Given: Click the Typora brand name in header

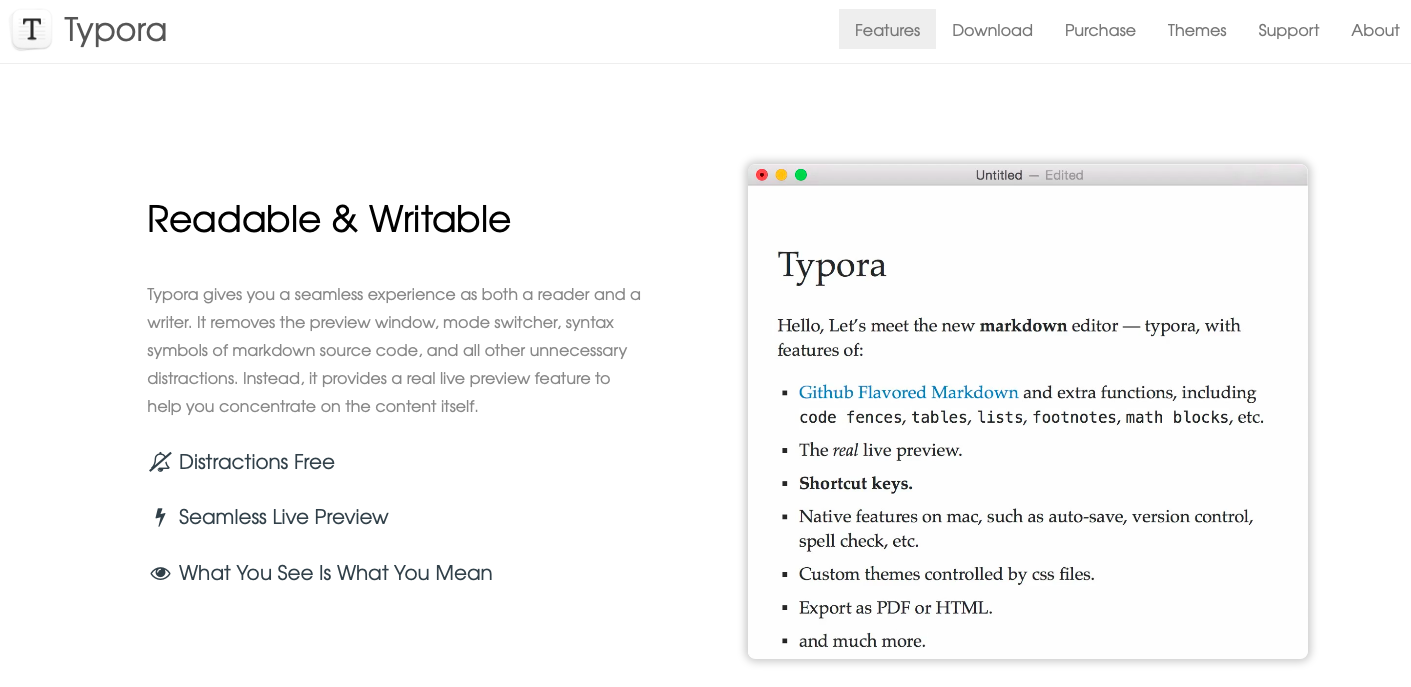Looking at the screenshot, I should click(115, 31).
